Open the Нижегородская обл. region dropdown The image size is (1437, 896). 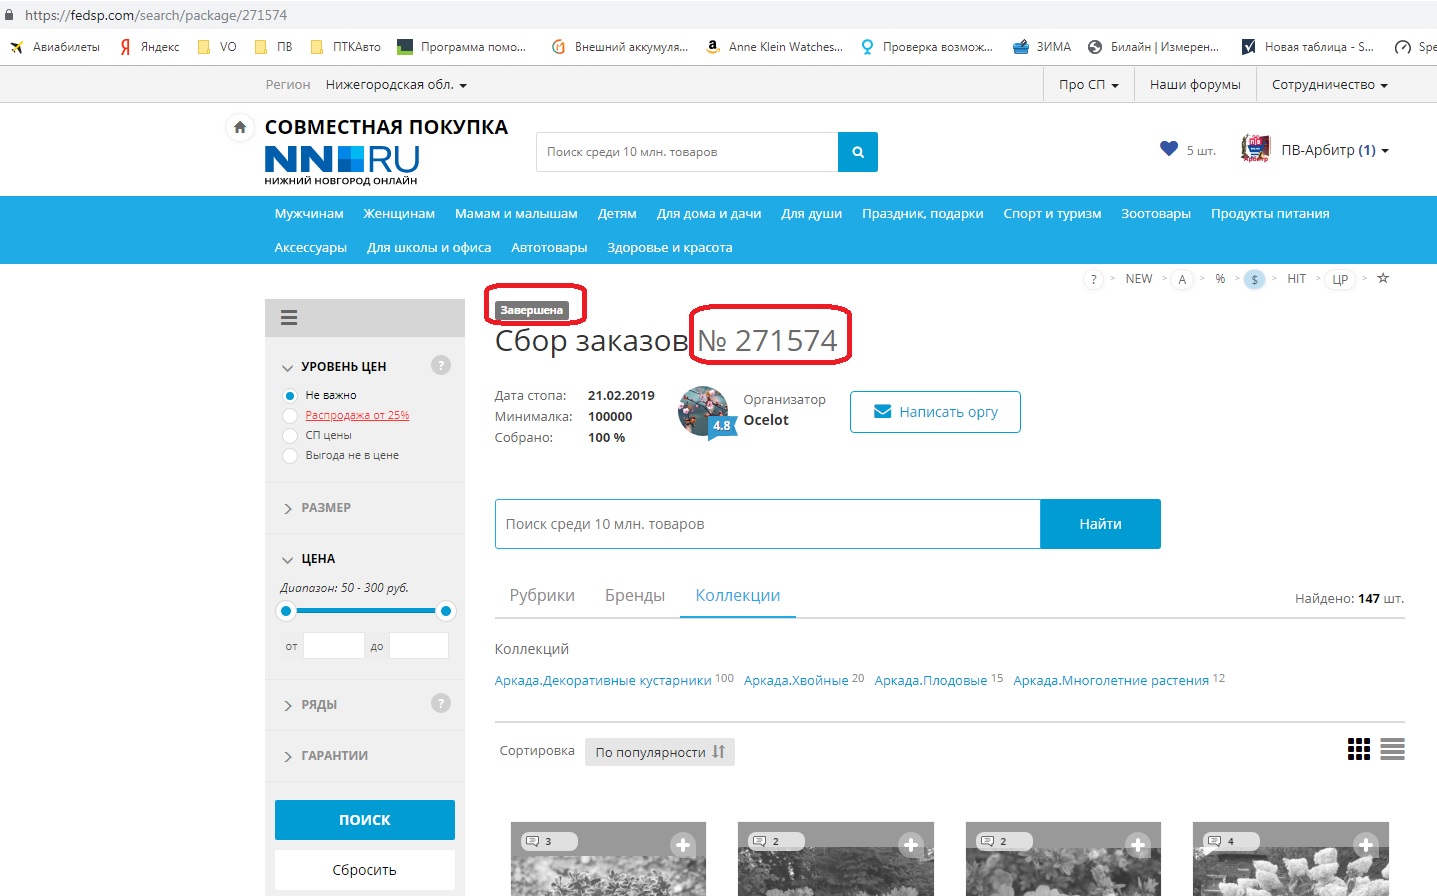click(x=395, y=85)
